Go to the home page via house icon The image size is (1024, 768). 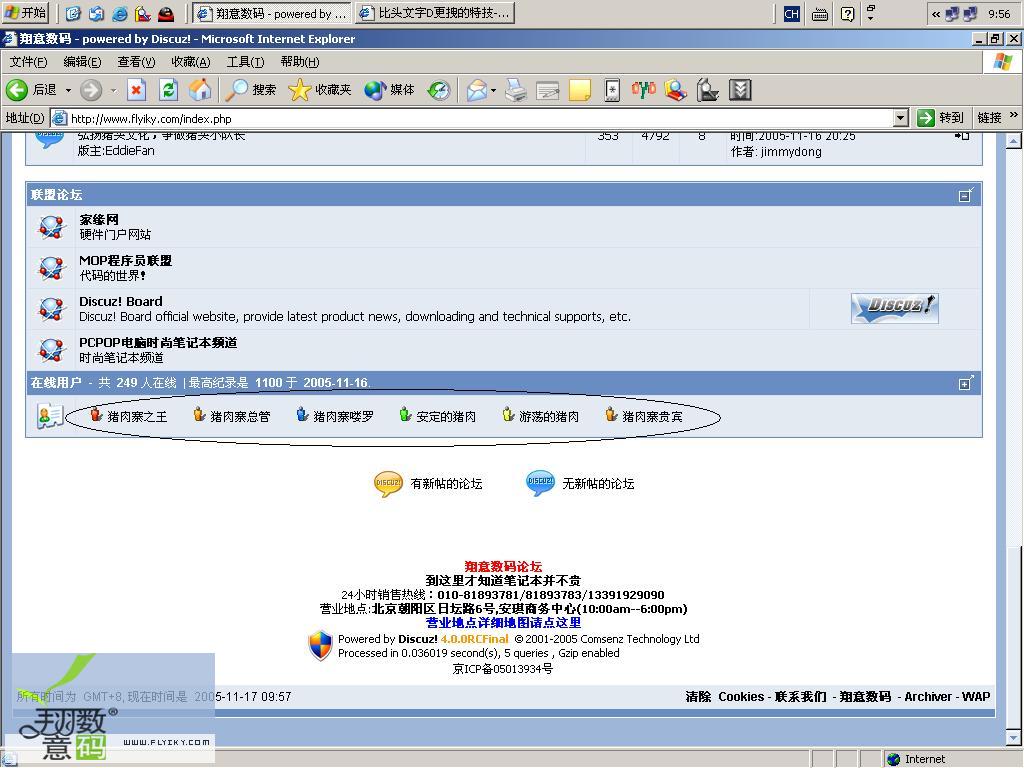click(x=200, y=89)
